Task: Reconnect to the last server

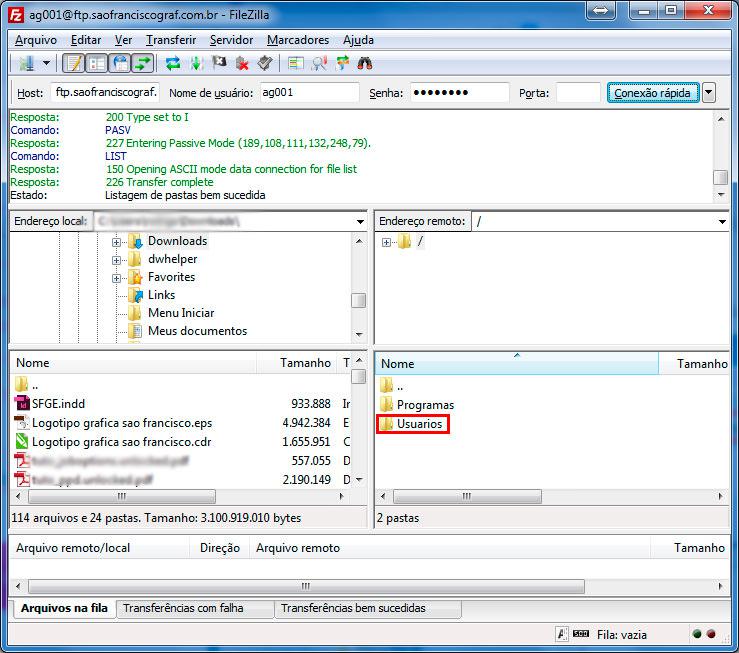Action: [265, 63]
